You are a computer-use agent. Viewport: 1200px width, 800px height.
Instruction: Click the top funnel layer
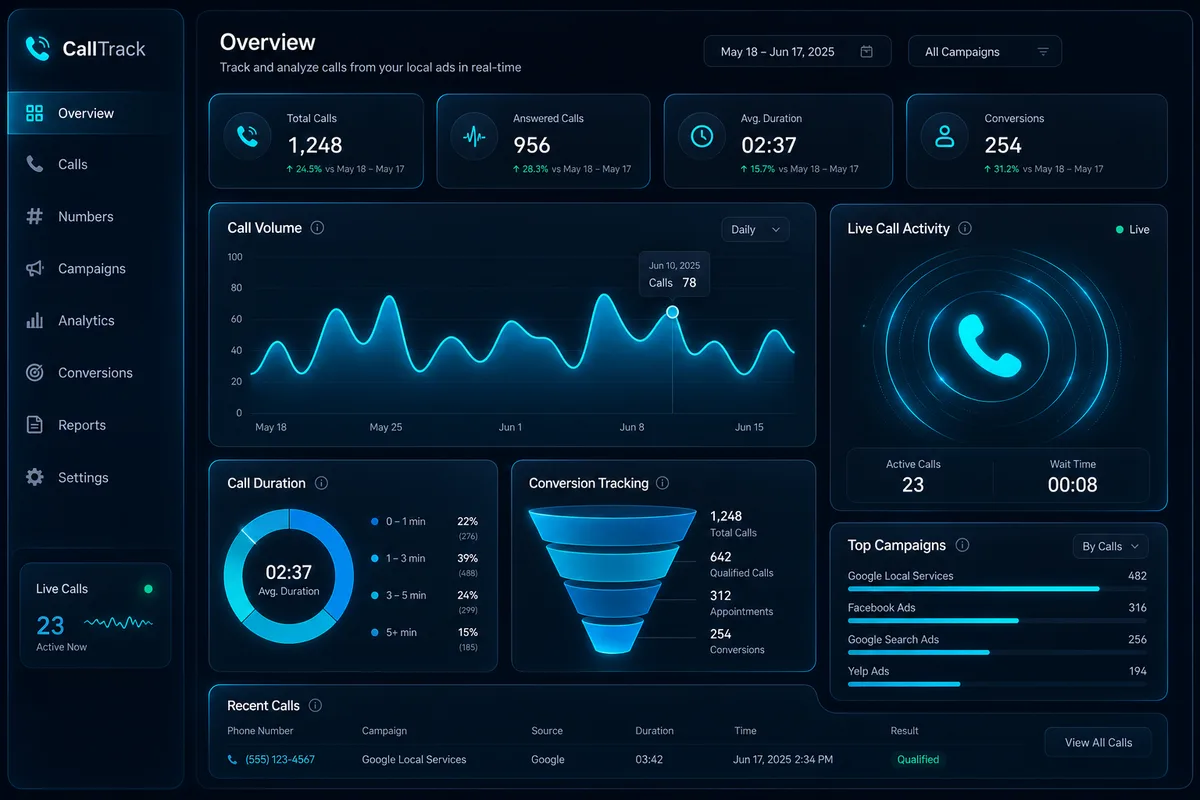pyautogui.click(x=612, y=524)
